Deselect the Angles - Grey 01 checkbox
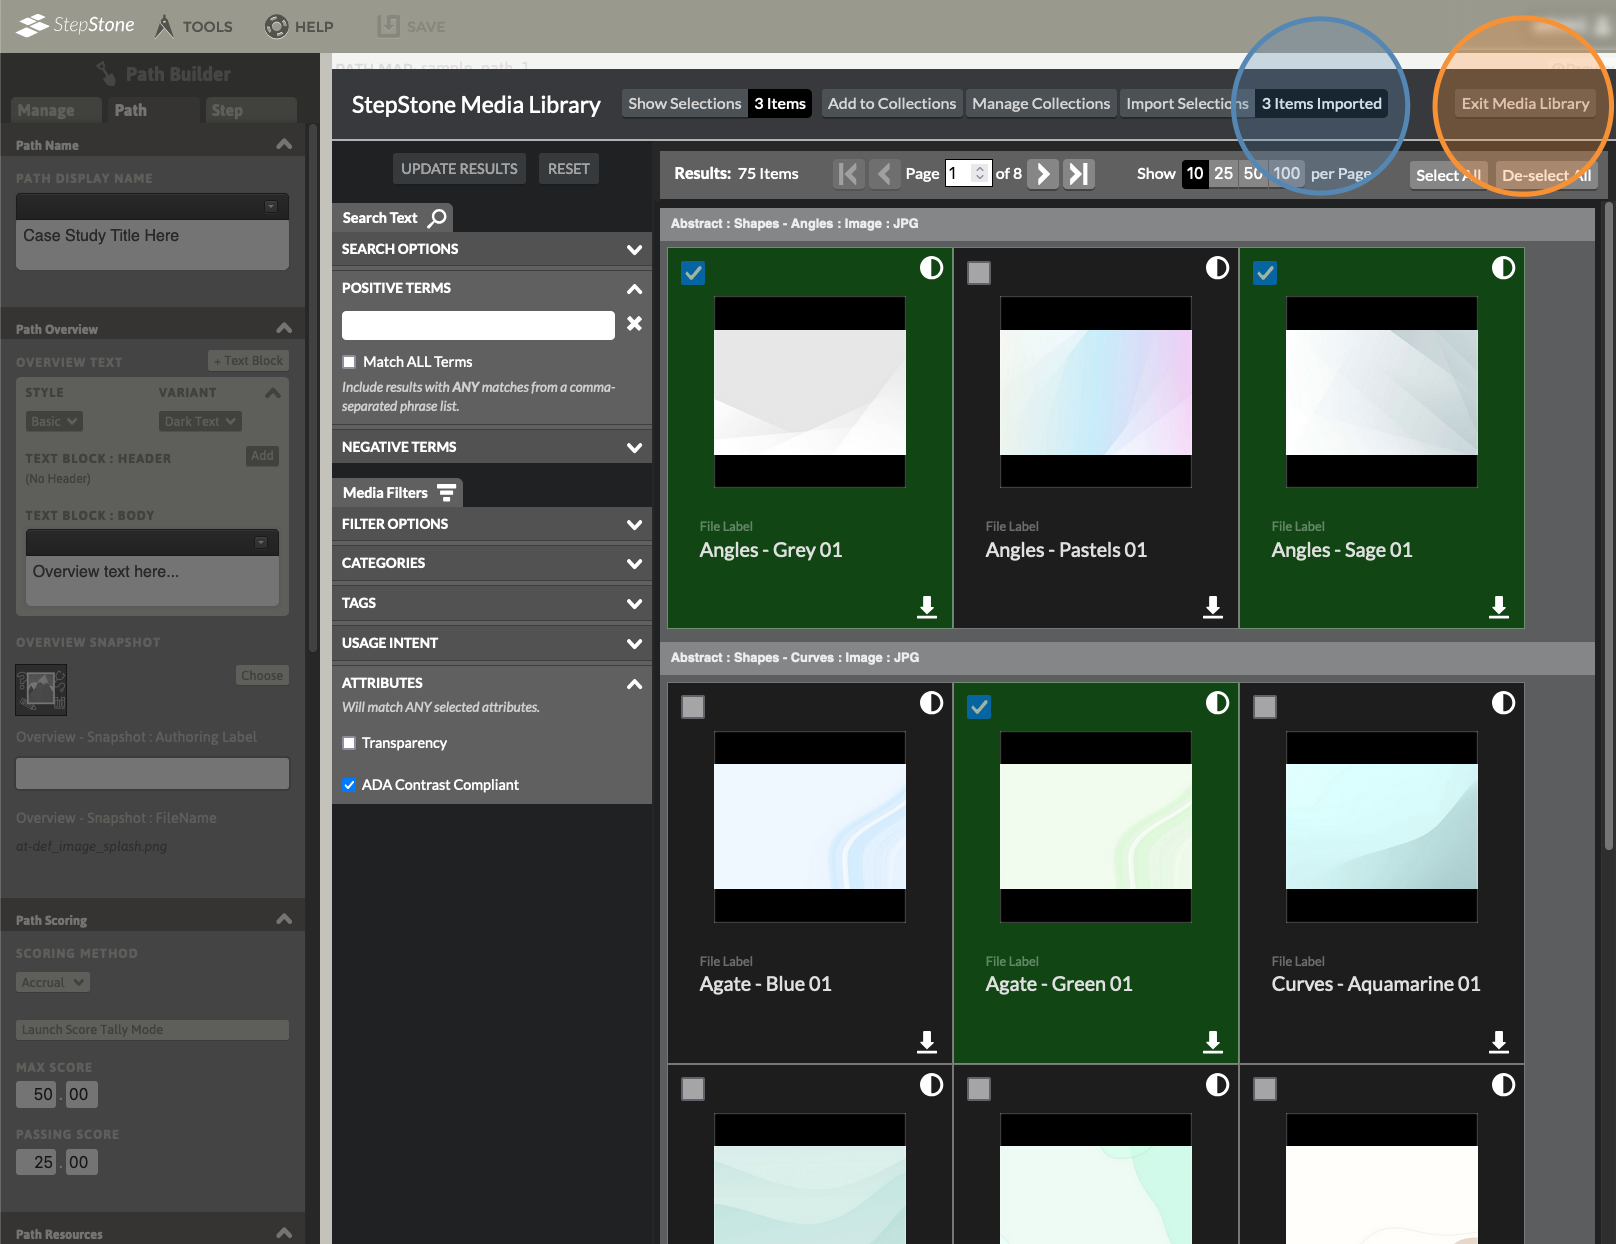This screenshot has height=1244, width=1616. click(693, 273)
